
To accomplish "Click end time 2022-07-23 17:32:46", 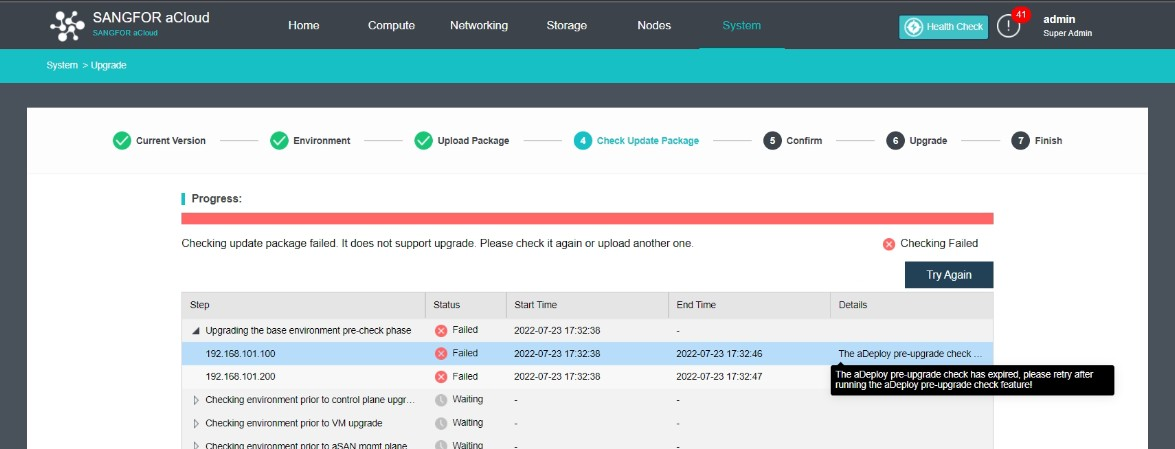I will tap(719, 353).
